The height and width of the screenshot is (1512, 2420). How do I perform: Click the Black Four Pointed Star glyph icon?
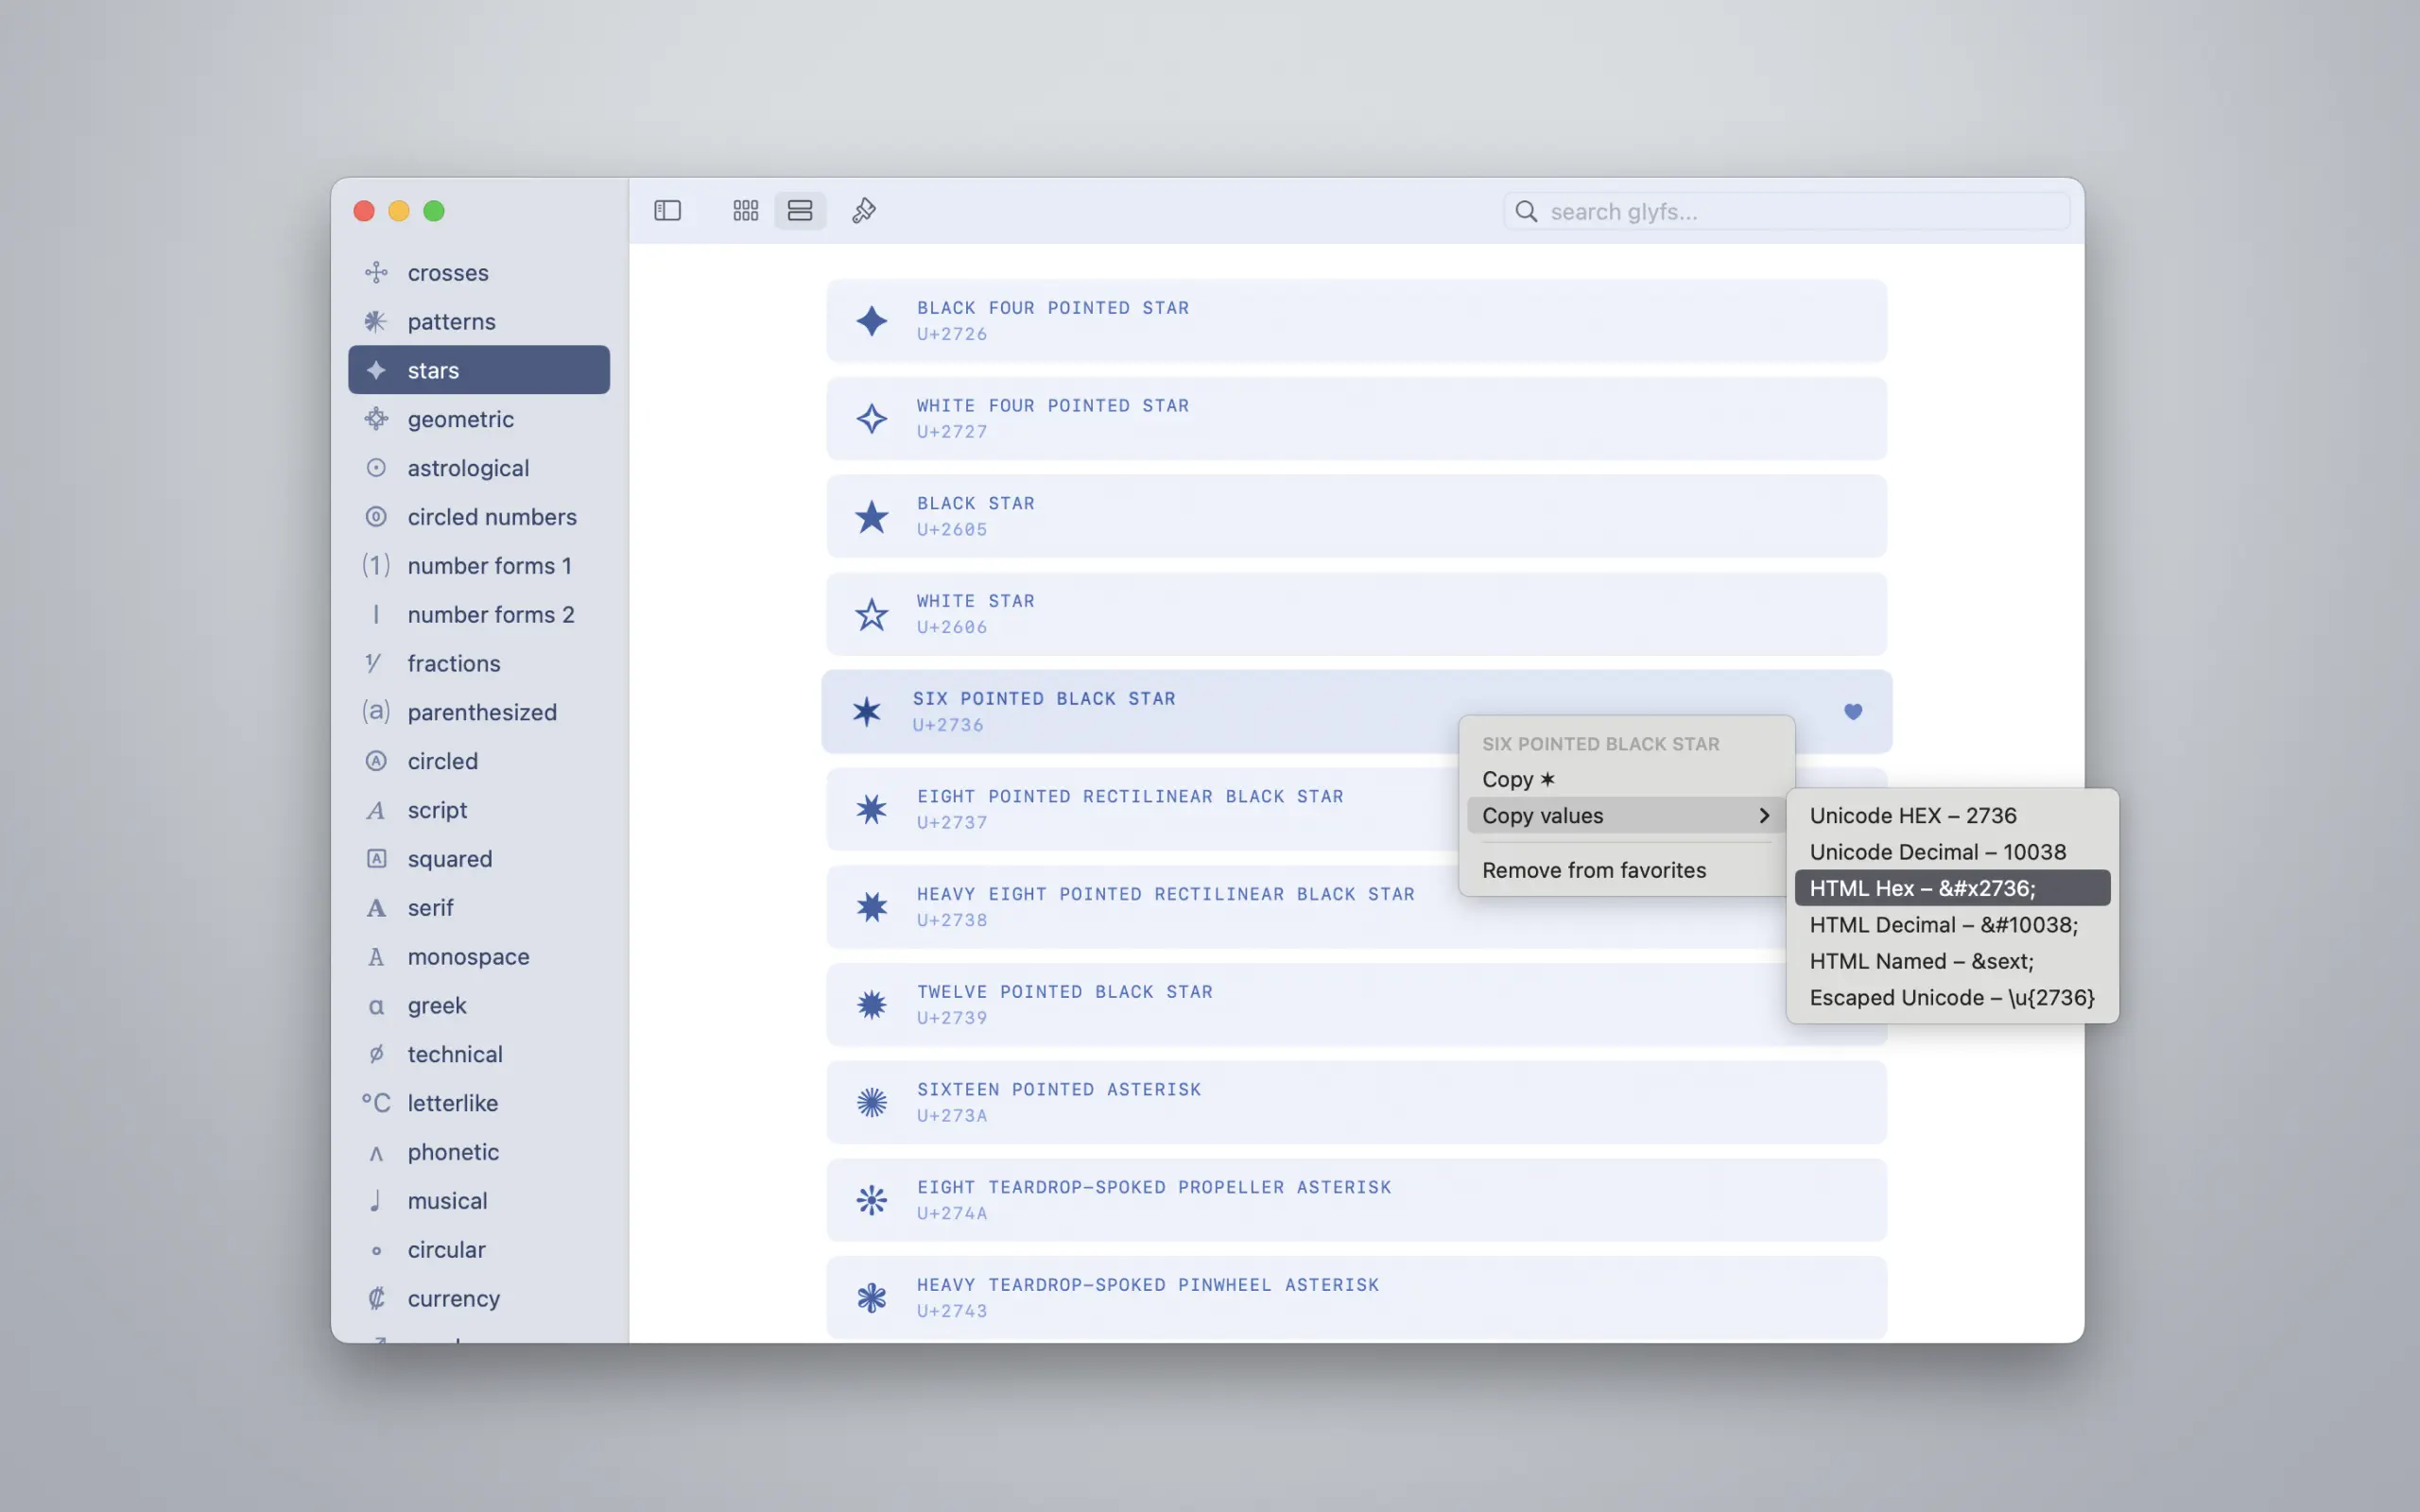click(871, 321)
